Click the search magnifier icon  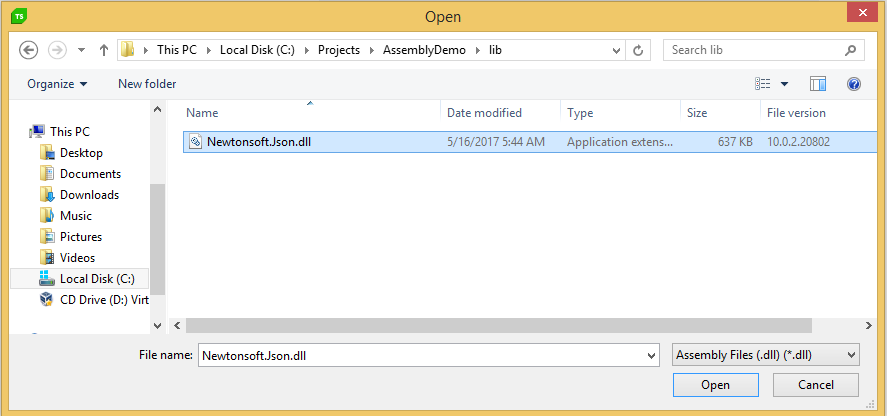click(850, 50)
